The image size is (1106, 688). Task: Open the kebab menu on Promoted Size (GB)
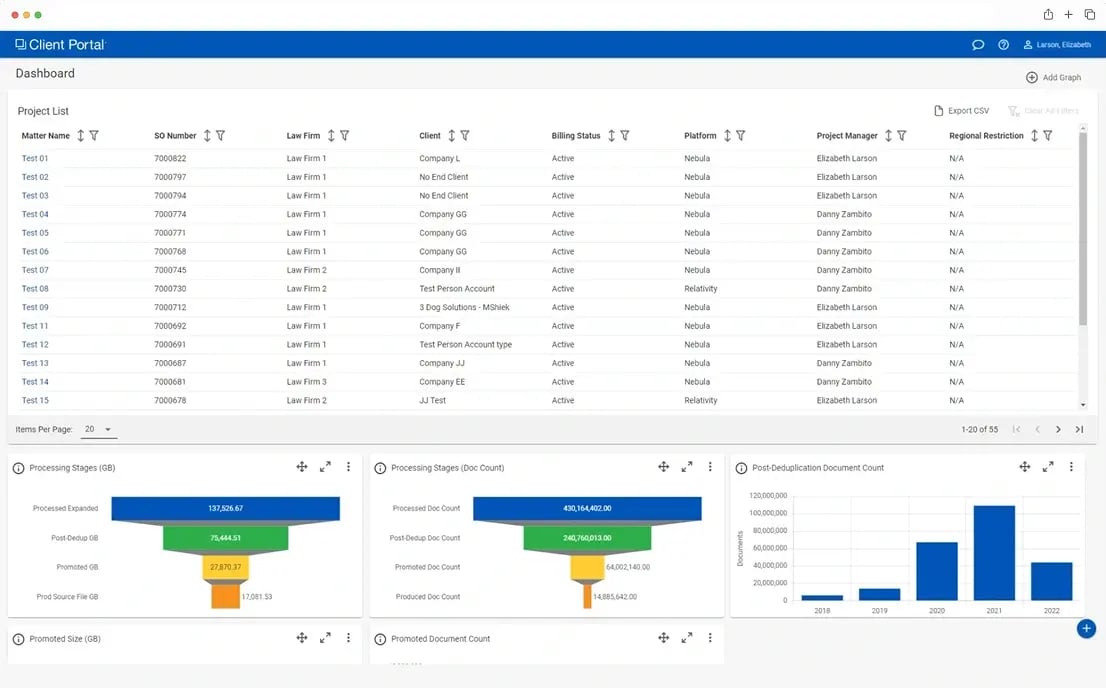(348, 638)
